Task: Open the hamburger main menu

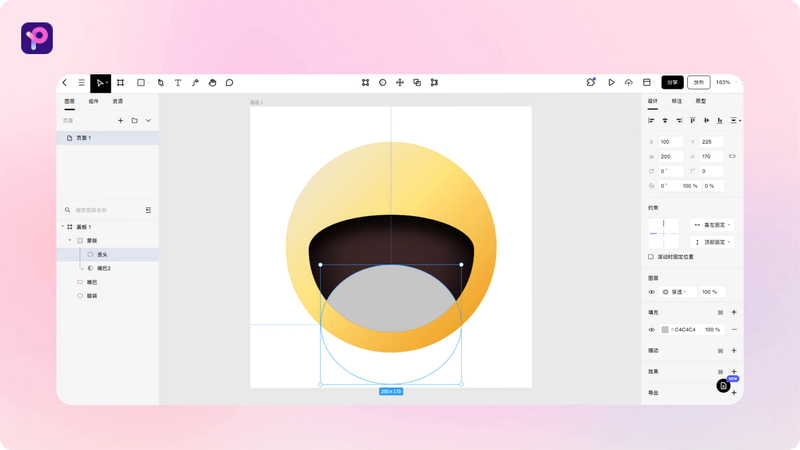Action: (82, 83)
